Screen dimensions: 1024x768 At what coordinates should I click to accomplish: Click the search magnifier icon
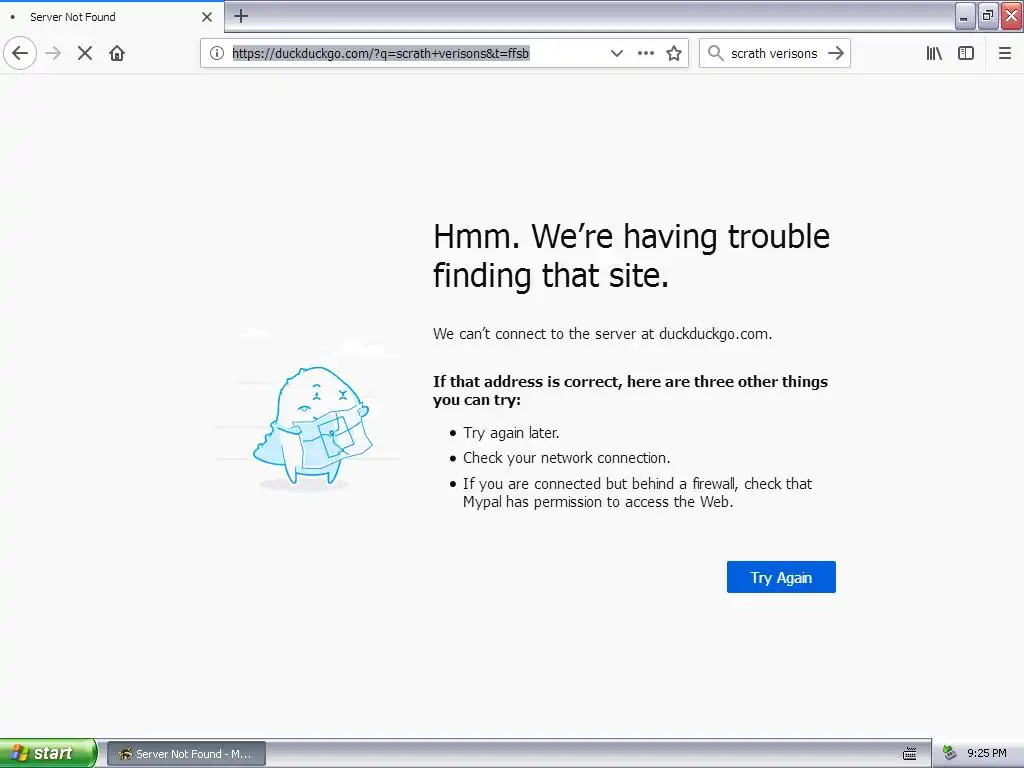click(x=716, y=53)
